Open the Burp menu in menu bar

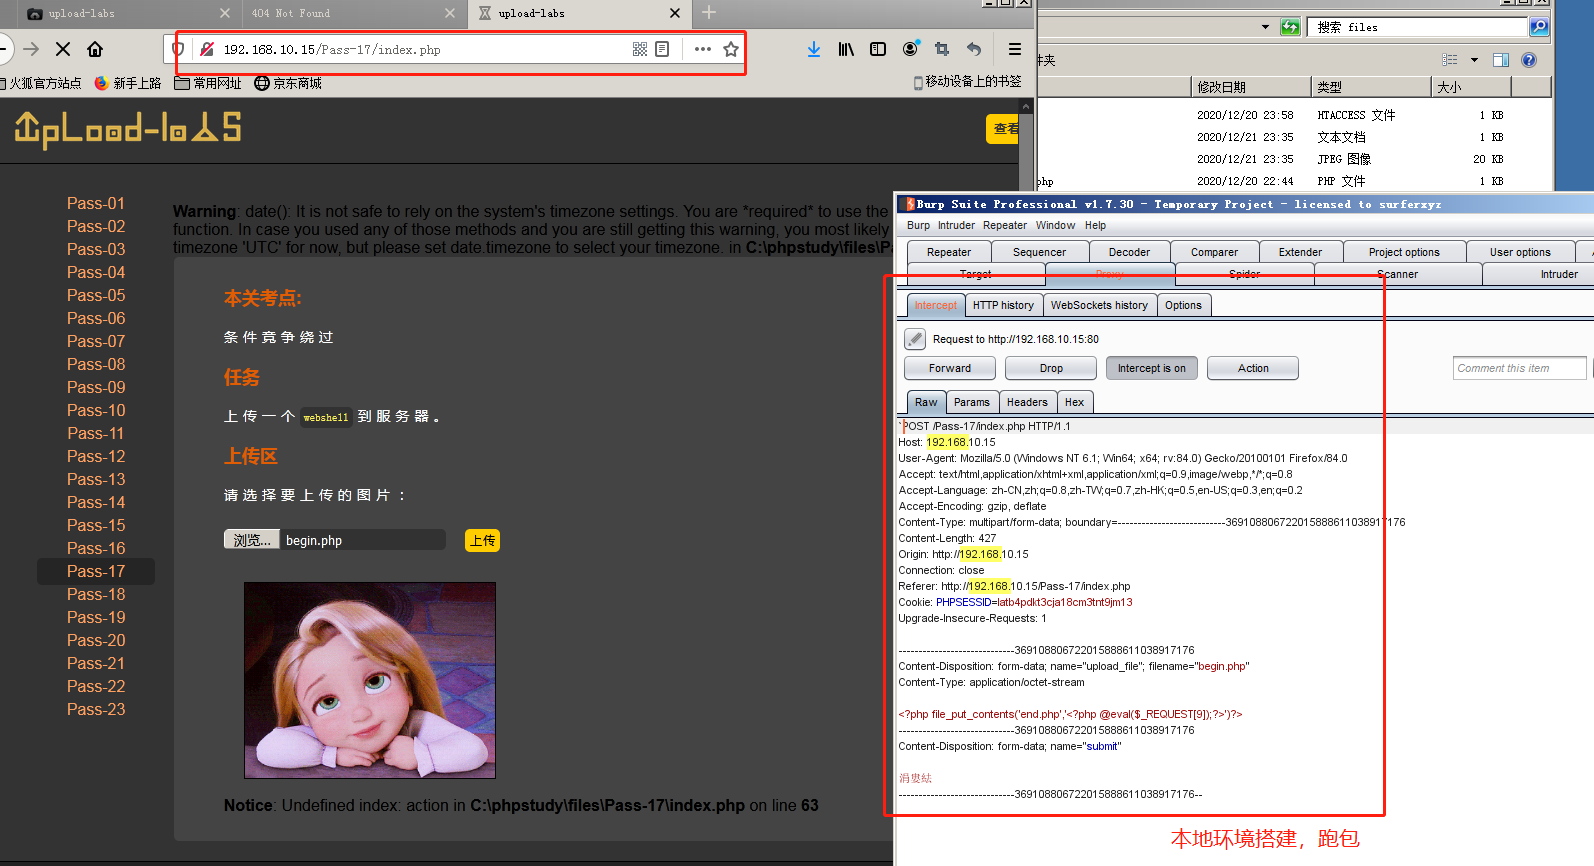click(918, 225)
